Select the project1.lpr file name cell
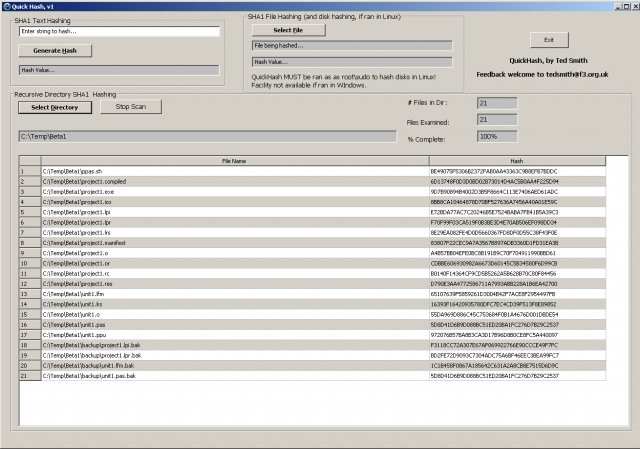The image size is (640, 449). coord(235,222)
